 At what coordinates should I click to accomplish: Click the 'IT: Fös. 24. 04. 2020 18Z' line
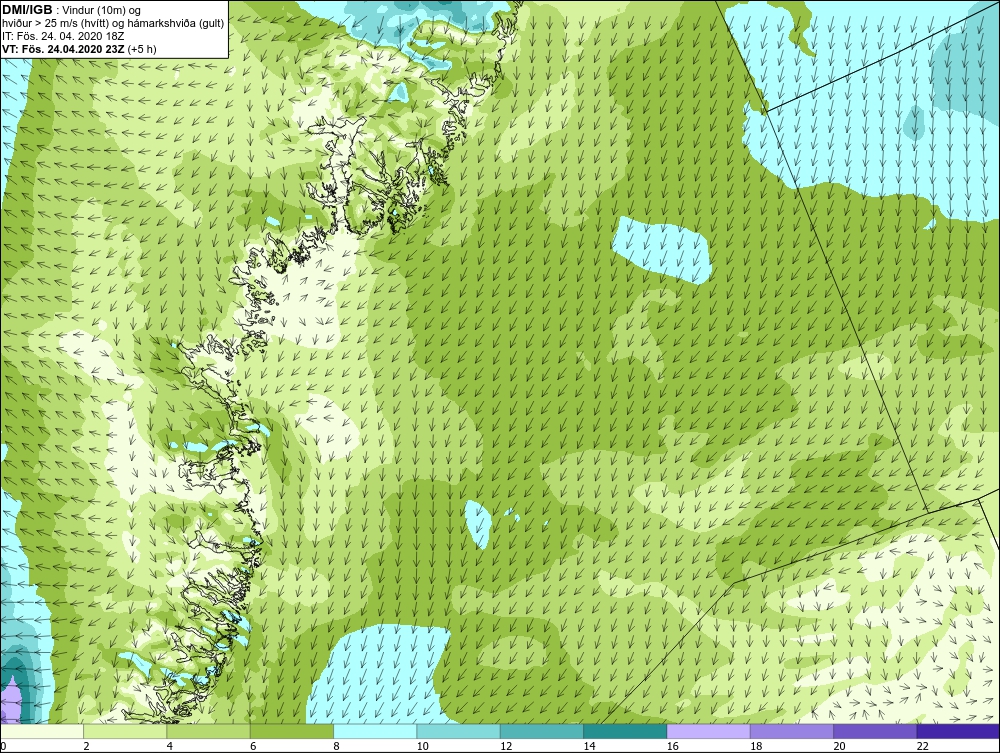click(x=63, y=36)
